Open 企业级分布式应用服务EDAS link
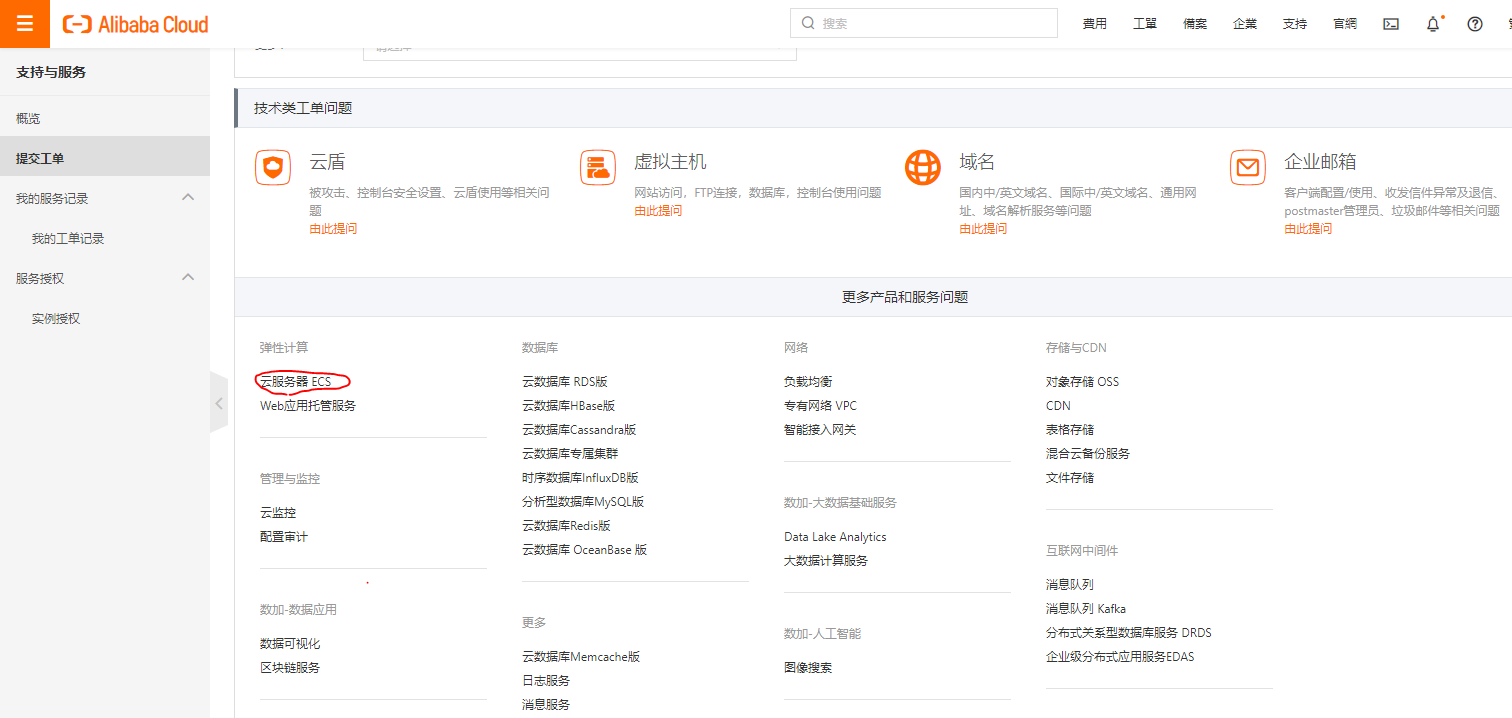 pyautogui.click(x=1120, y=657)
